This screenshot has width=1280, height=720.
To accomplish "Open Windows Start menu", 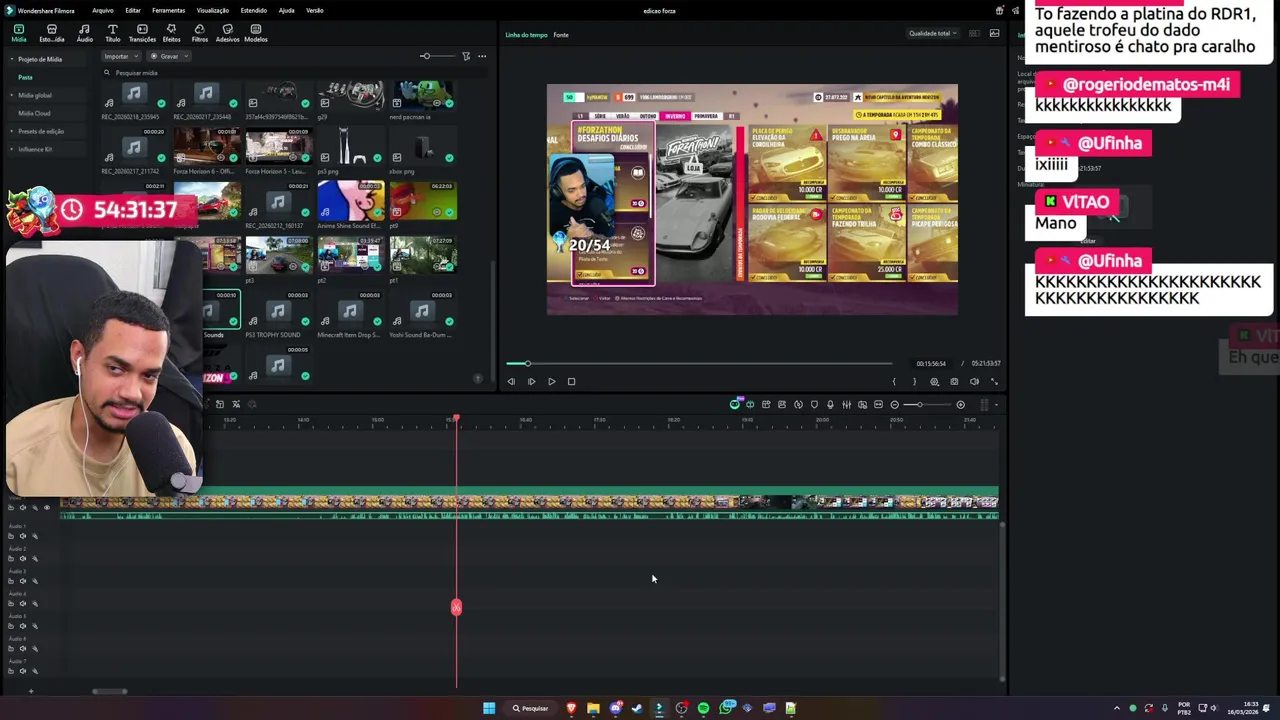I will click(489, 708).
